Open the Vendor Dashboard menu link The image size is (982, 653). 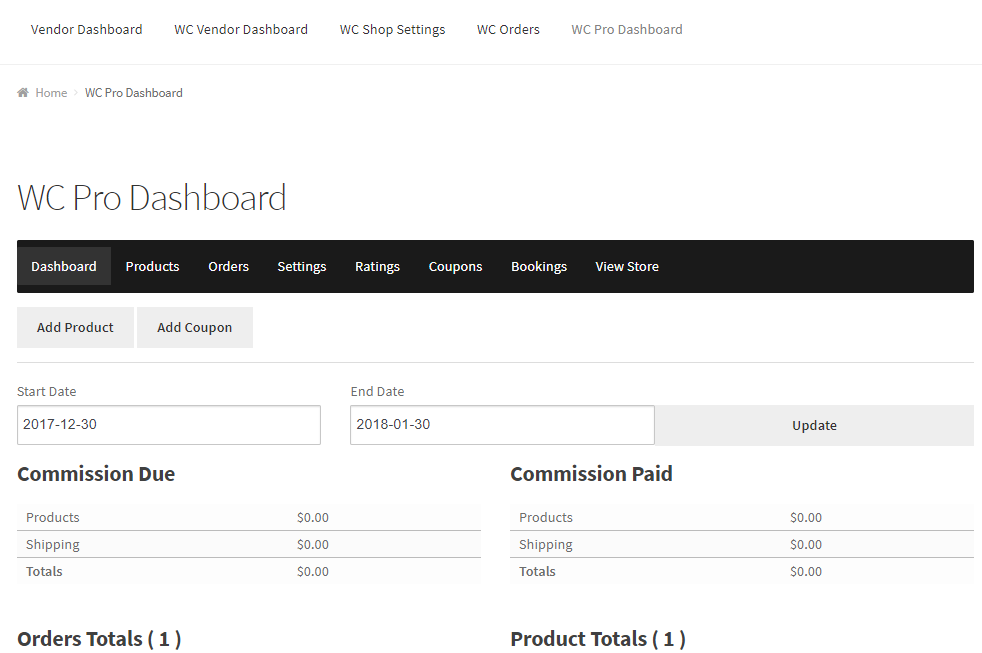coord(87,29)
